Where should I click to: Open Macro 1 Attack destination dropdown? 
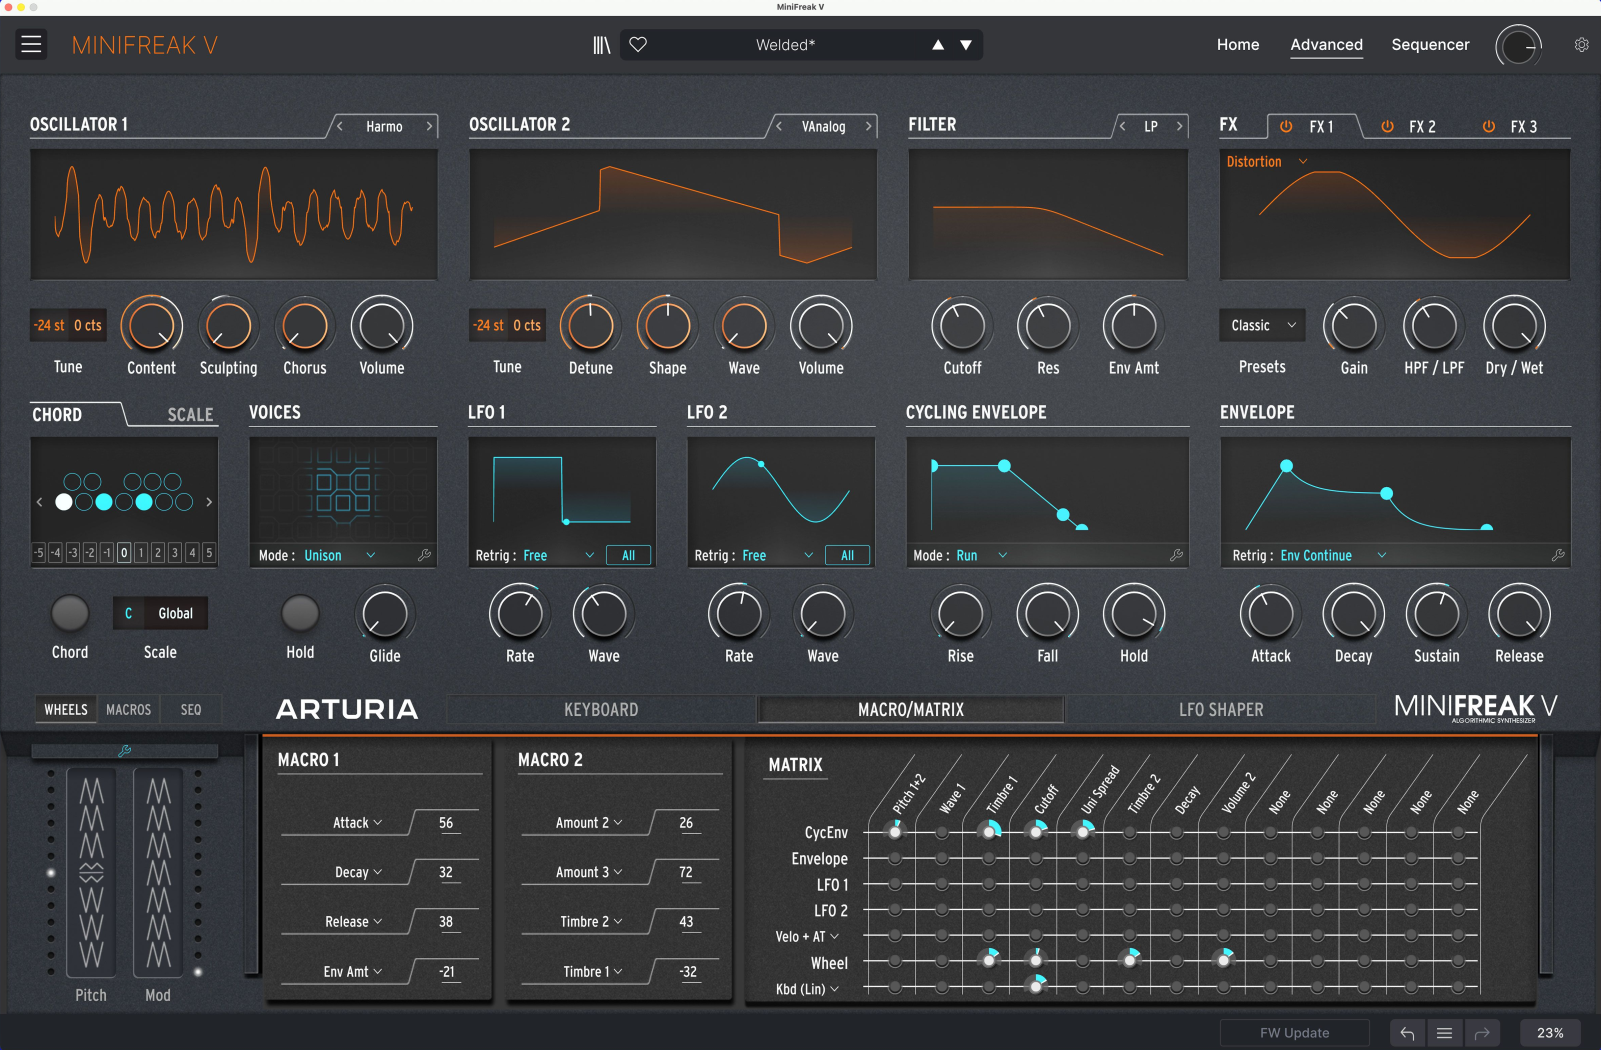357,823
